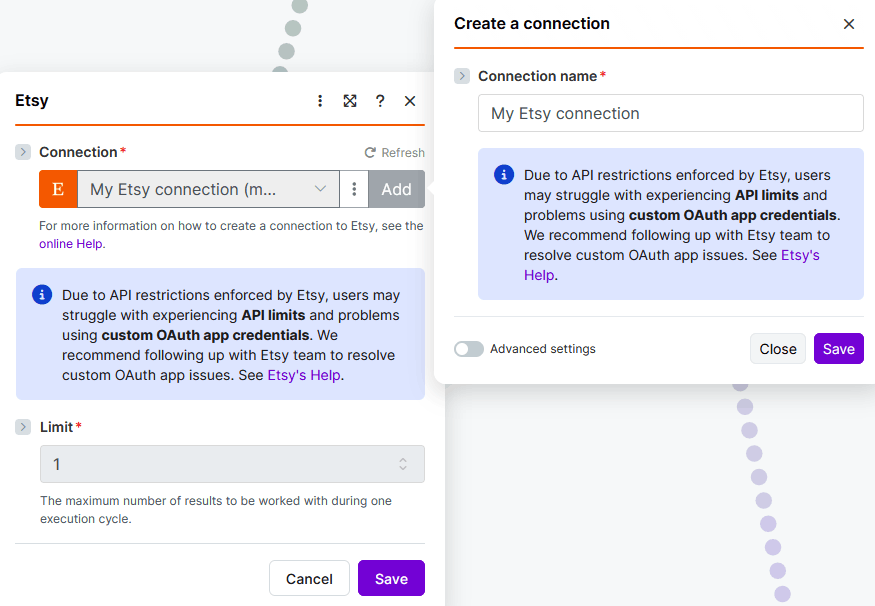Open help via the question mark icon
This screenshot has height=606, width=875.
click(x=380, y=100)
